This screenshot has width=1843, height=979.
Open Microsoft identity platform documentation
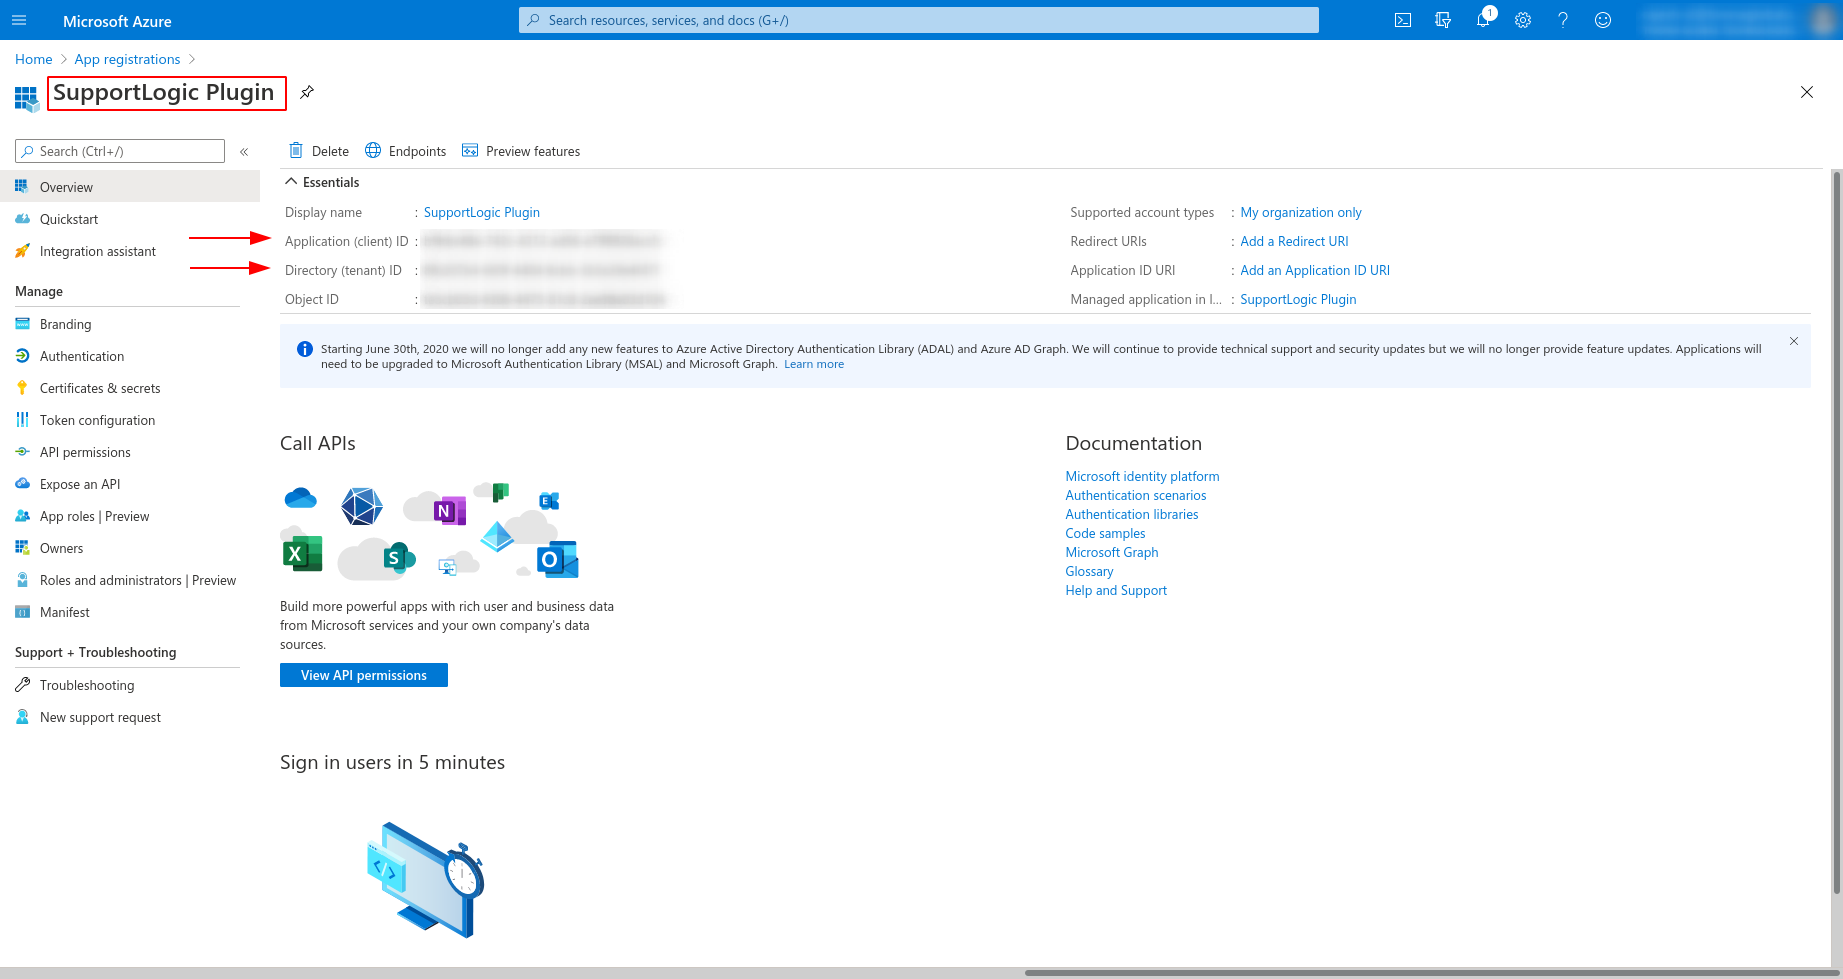pyautogui.click(x=1142, y=476)
